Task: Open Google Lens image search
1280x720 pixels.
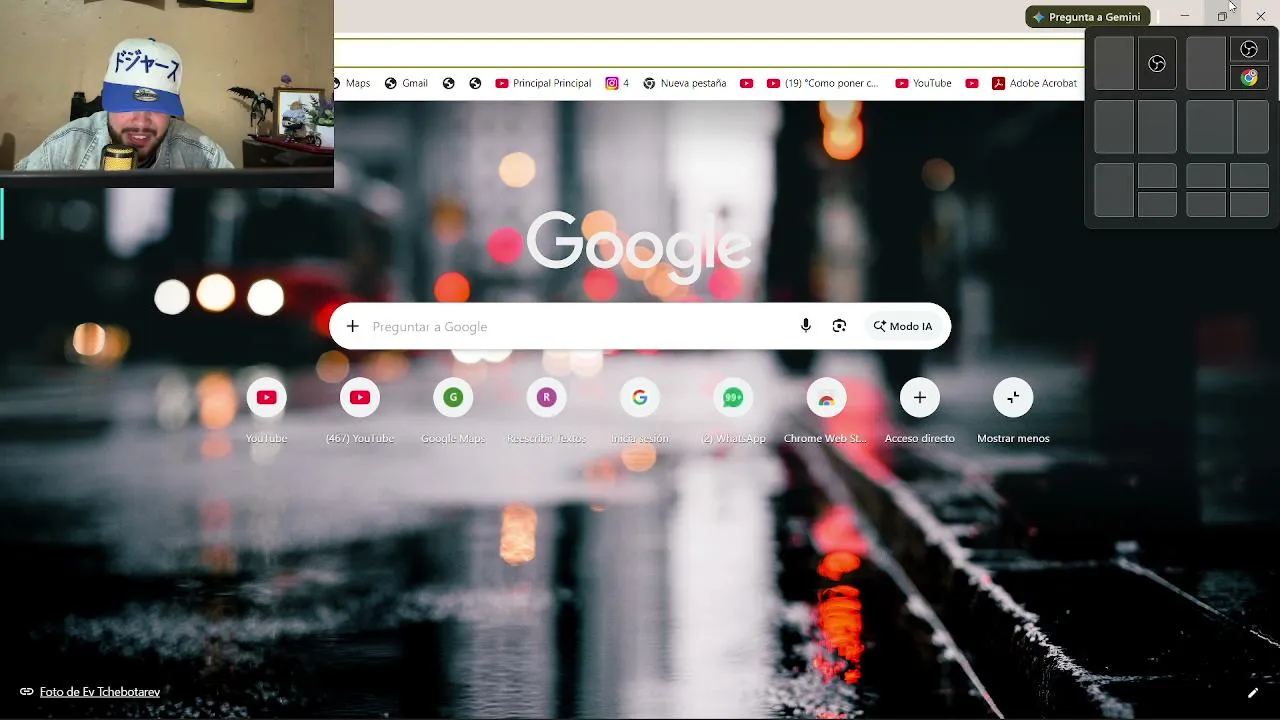Action: 839,326
